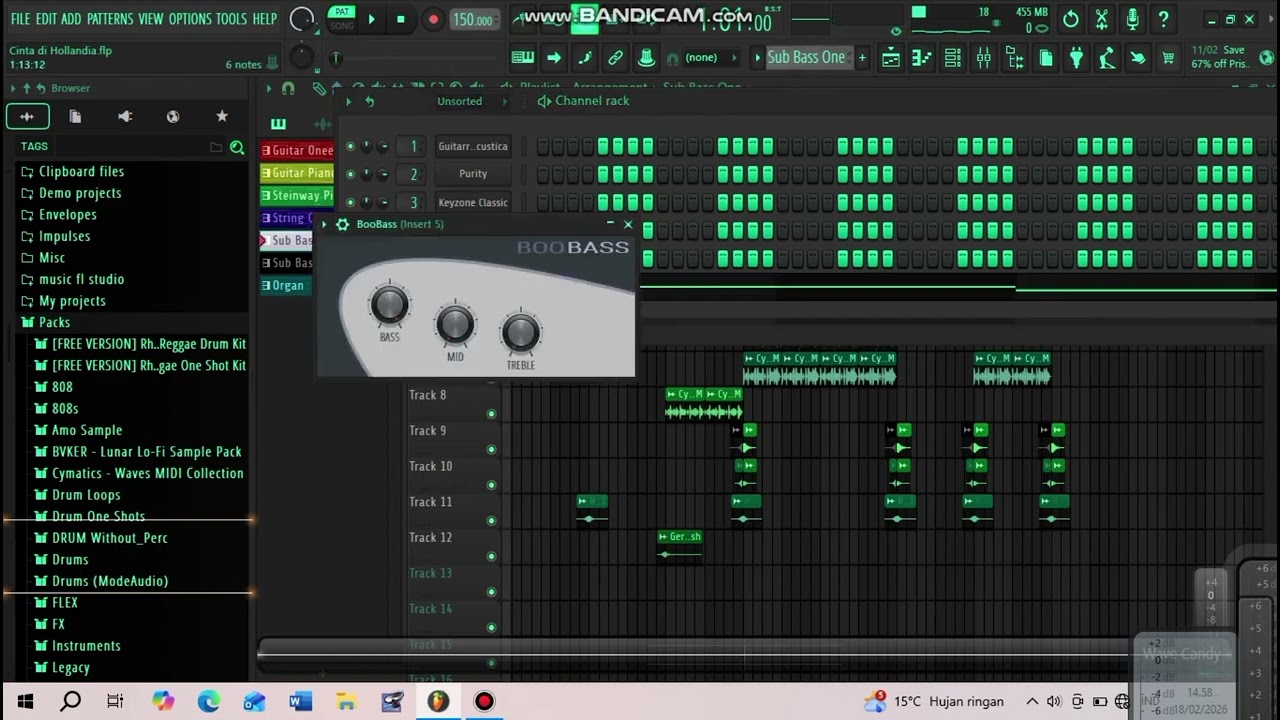1280x720 pixels.
Task: Open the ADD menu
Action: [71, 19]
